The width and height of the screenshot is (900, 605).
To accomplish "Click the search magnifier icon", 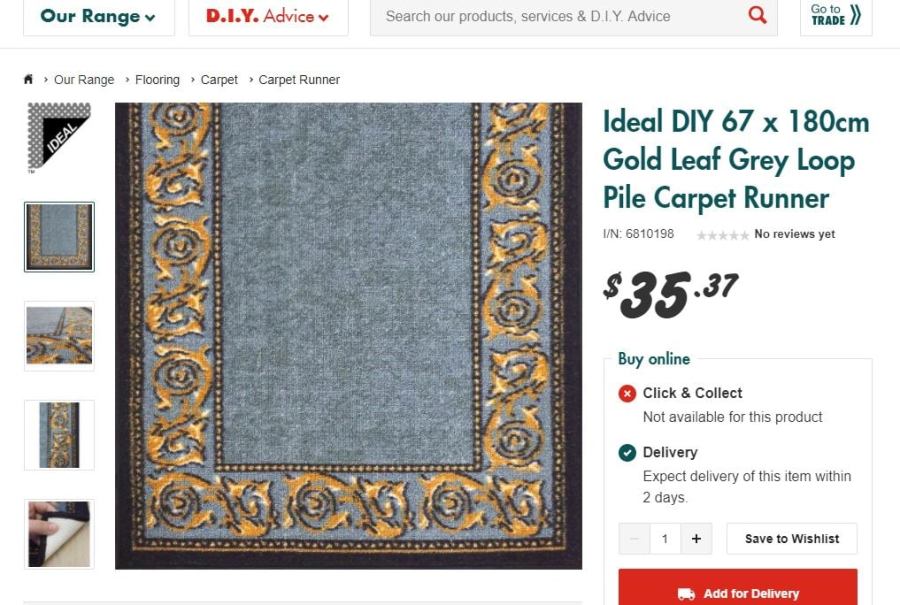I will pos(757,15).
